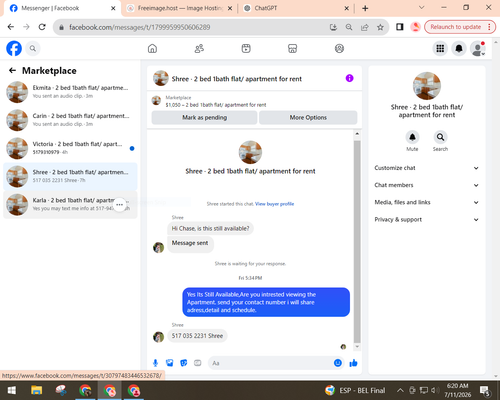Image resolution: width=500 pixels, height=400 pixels.
Task: Open File Explorer from the taskbar
Action: click(36, 390)
